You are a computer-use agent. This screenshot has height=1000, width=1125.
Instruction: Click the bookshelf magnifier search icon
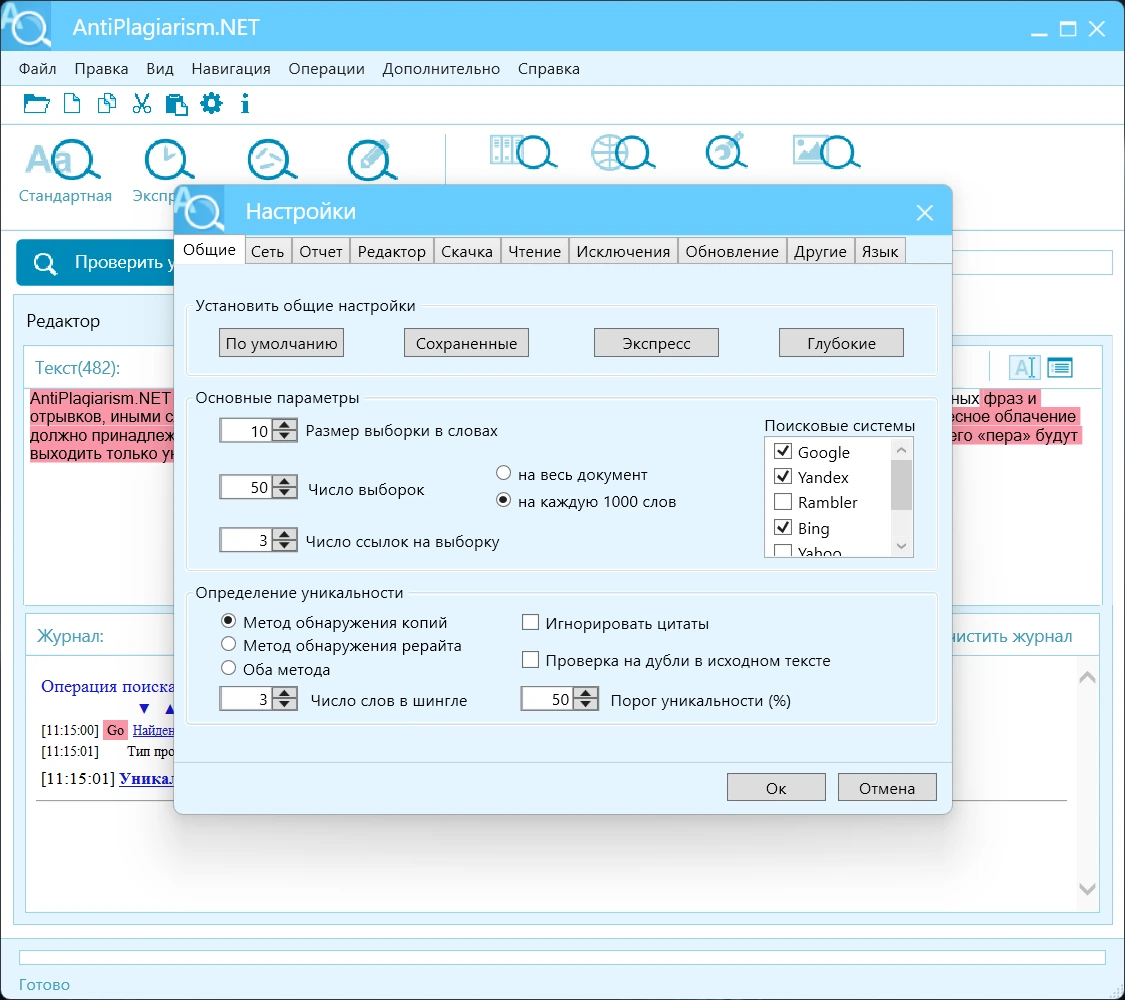[523, 152]
